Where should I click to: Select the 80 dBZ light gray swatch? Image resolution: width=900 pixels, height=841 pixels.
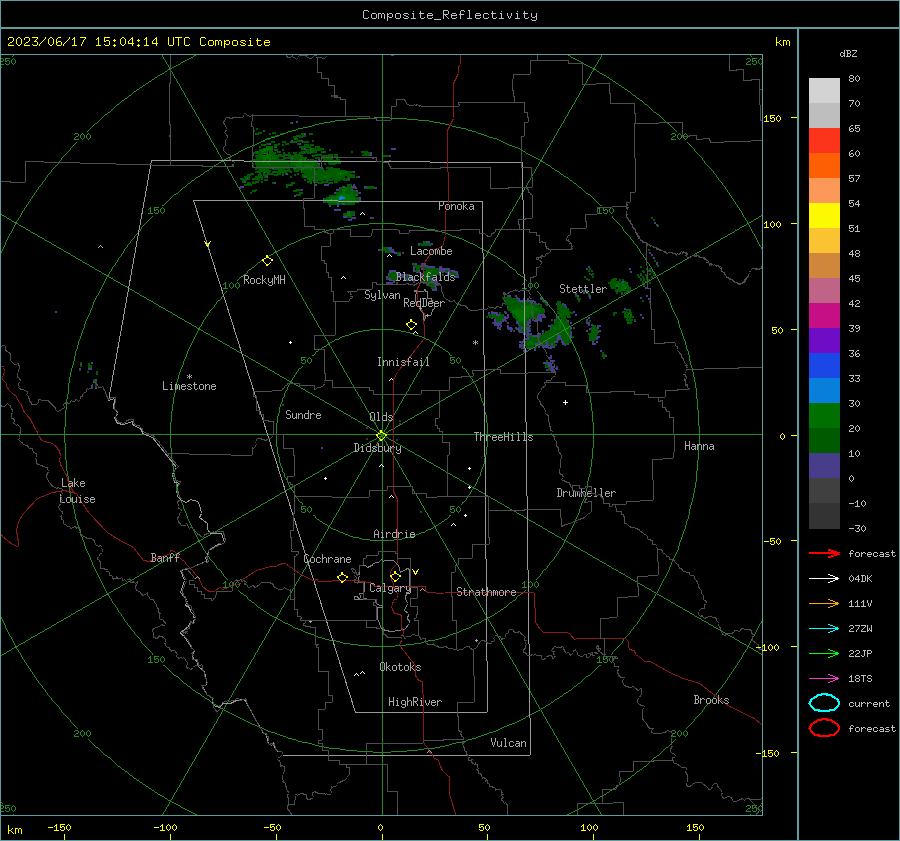pyautogui.click(x=824, y=90)
